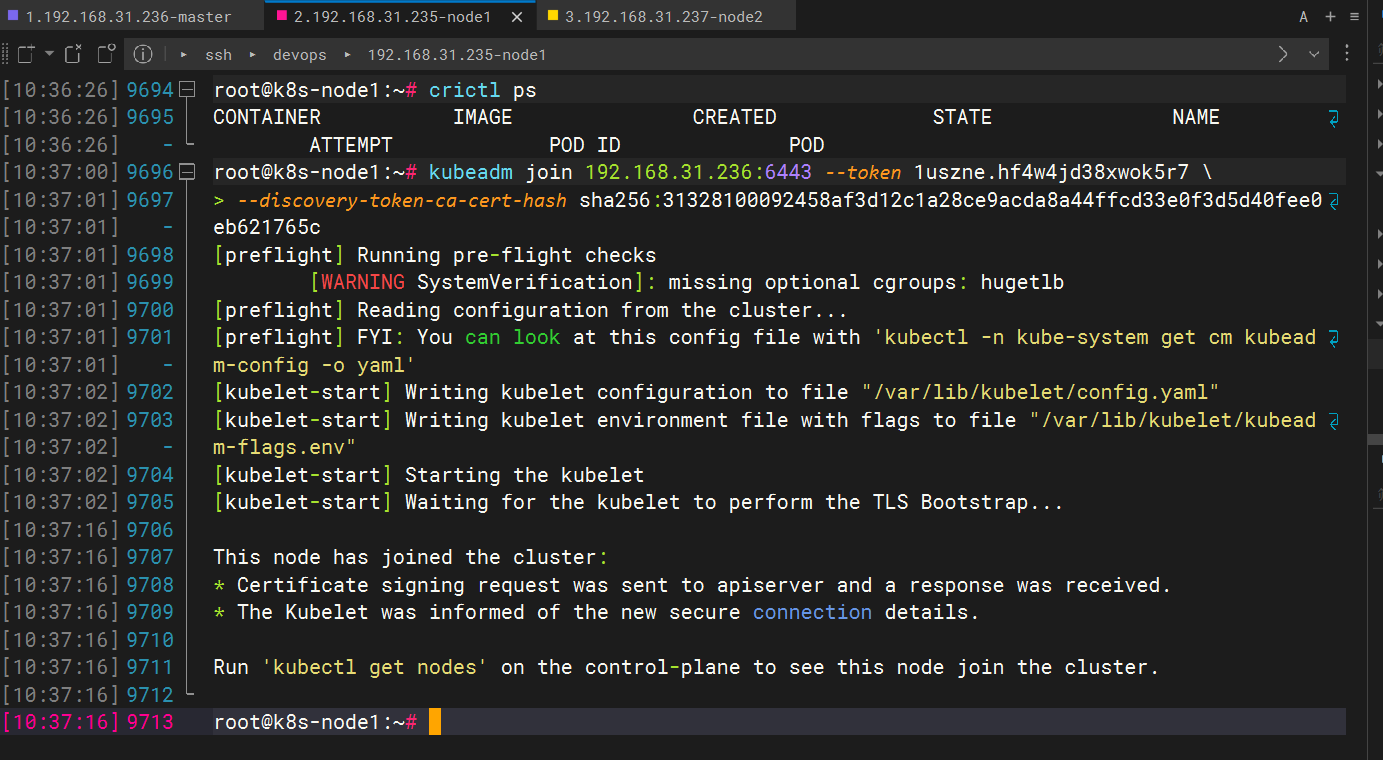Click the breadcrumb arrow before ssh
1383x760 pixels.
pyautogui.click(x=184, y=55)
